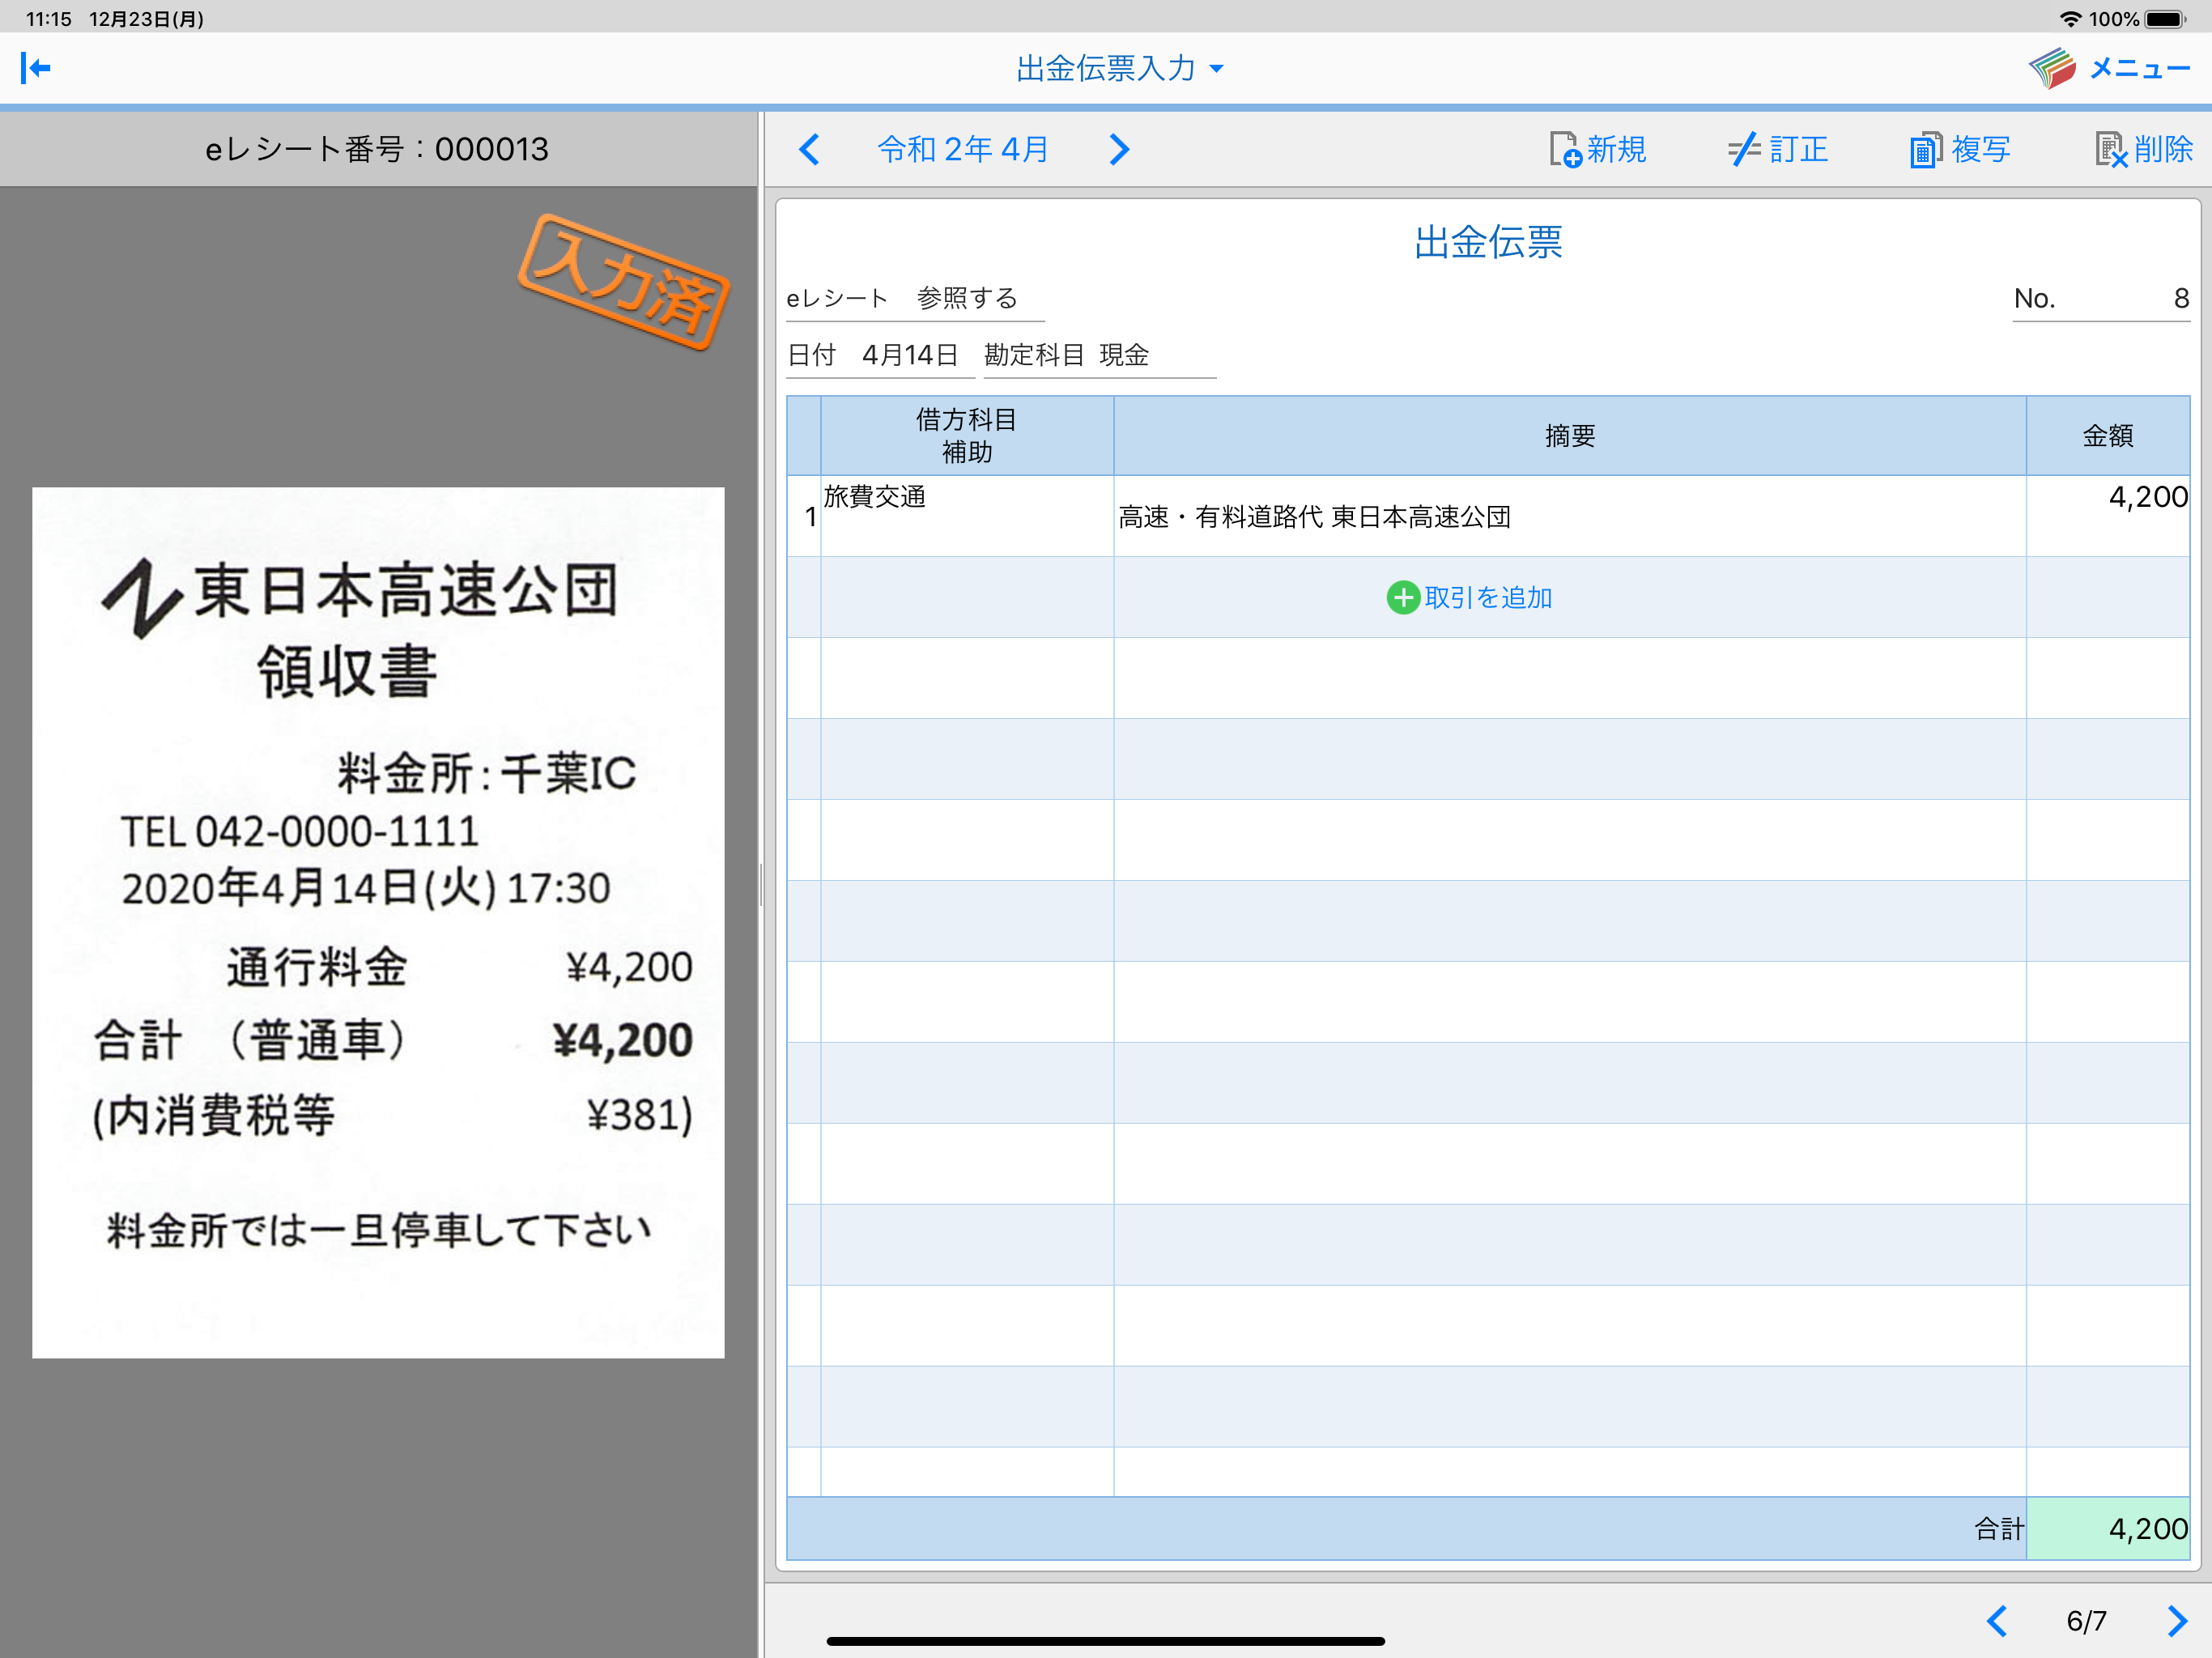This screenshot has height=1658, width=2212.
Task: Tap the back arrow icon at top left
Action: (x=36, y=68)
